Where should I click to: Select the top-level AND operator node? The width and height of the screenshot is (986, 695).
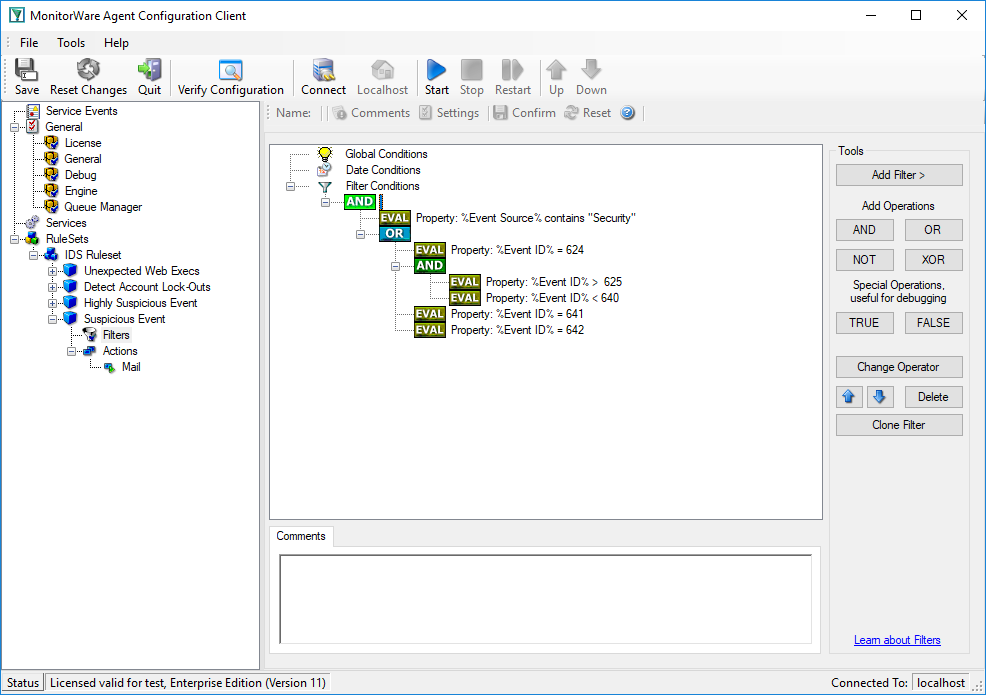coord(360,202)
